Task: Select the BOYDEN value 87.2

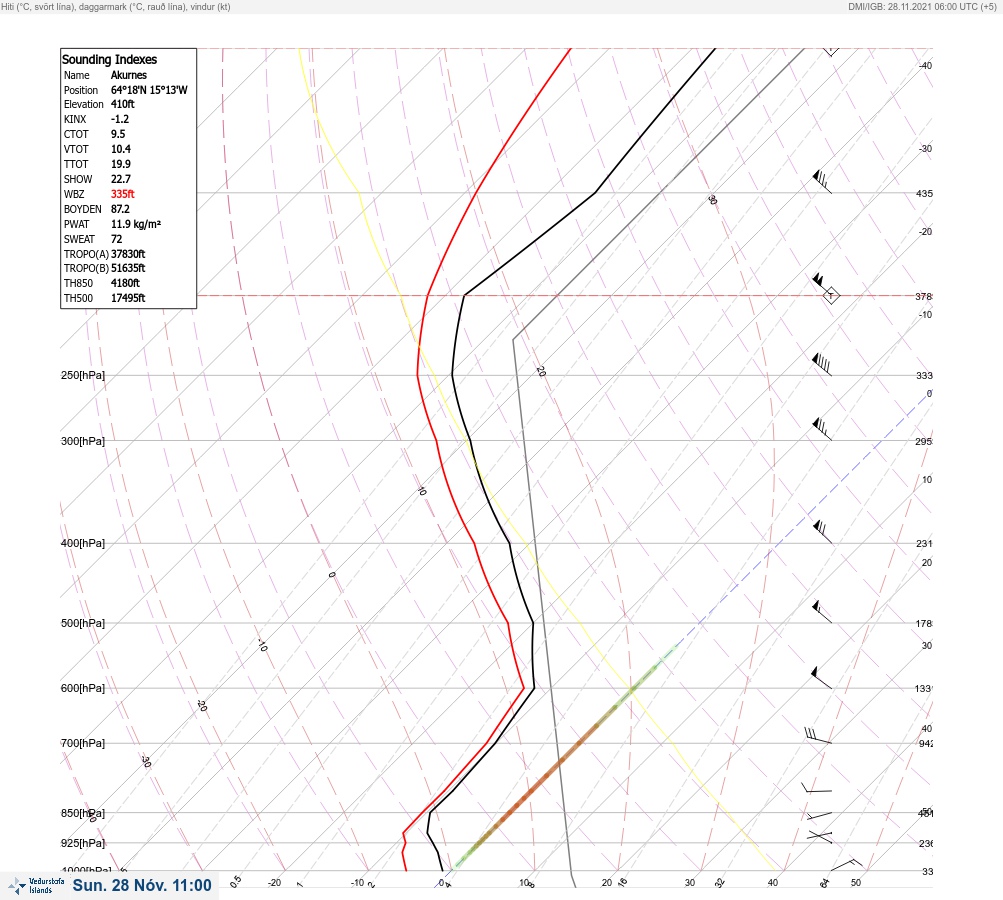Action: click(x=120, y=209)
